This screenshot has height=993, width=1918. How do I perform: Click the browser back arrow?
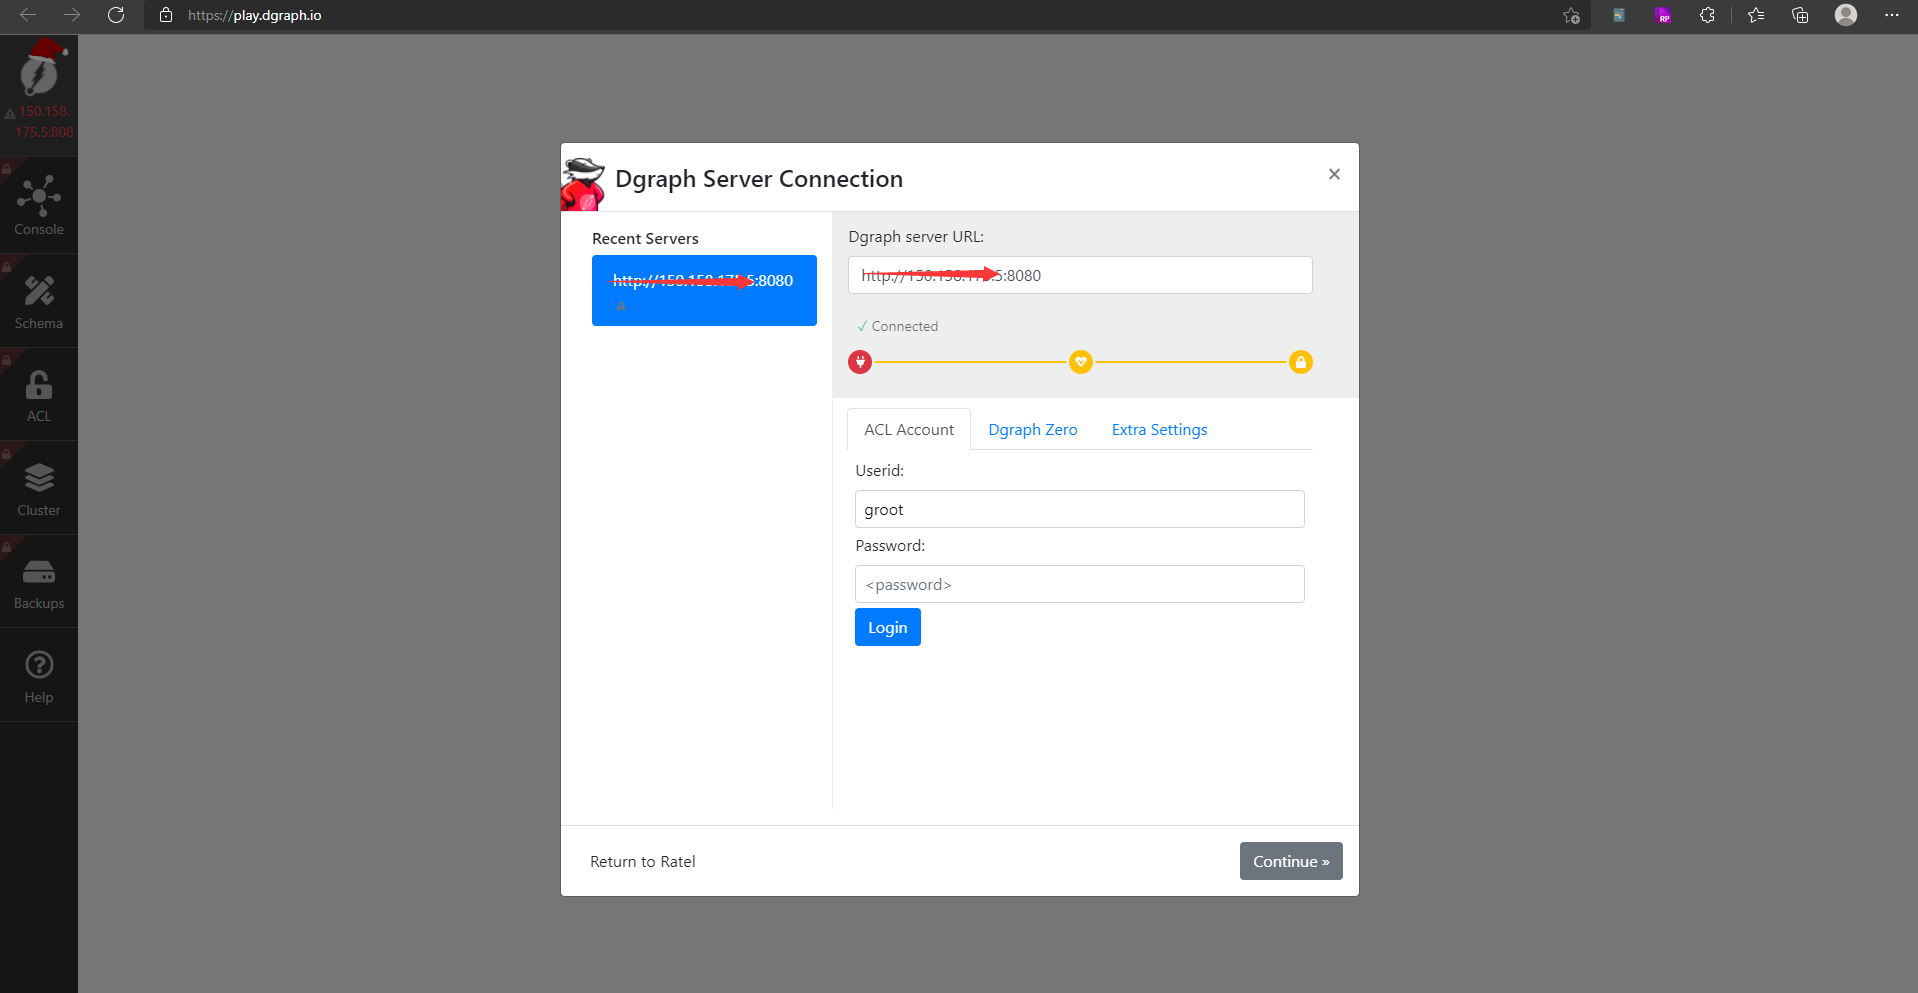(28, 15)
